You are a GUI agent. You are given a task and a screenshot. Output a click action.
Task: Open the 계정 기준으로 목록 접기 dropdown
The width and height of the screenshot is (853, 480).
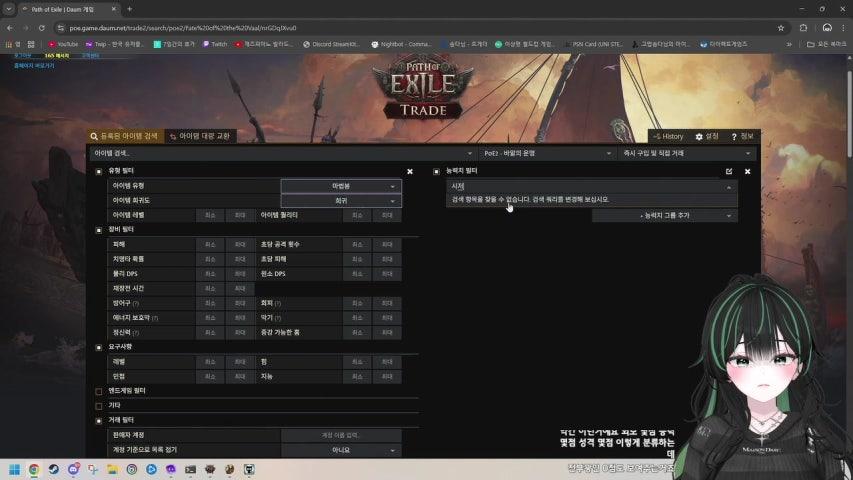click(x=341, y=451)
